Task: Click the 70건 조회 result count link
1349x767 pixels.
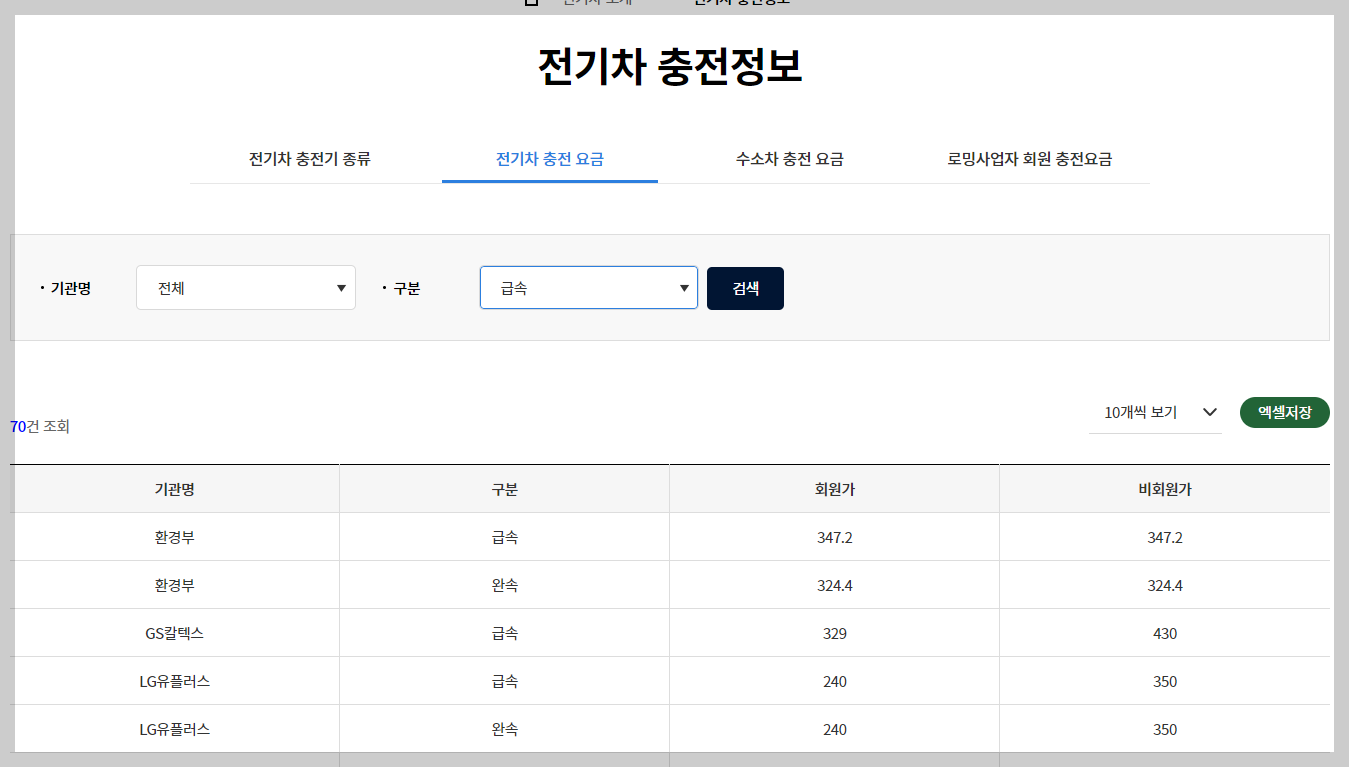Action: point(37,427)
